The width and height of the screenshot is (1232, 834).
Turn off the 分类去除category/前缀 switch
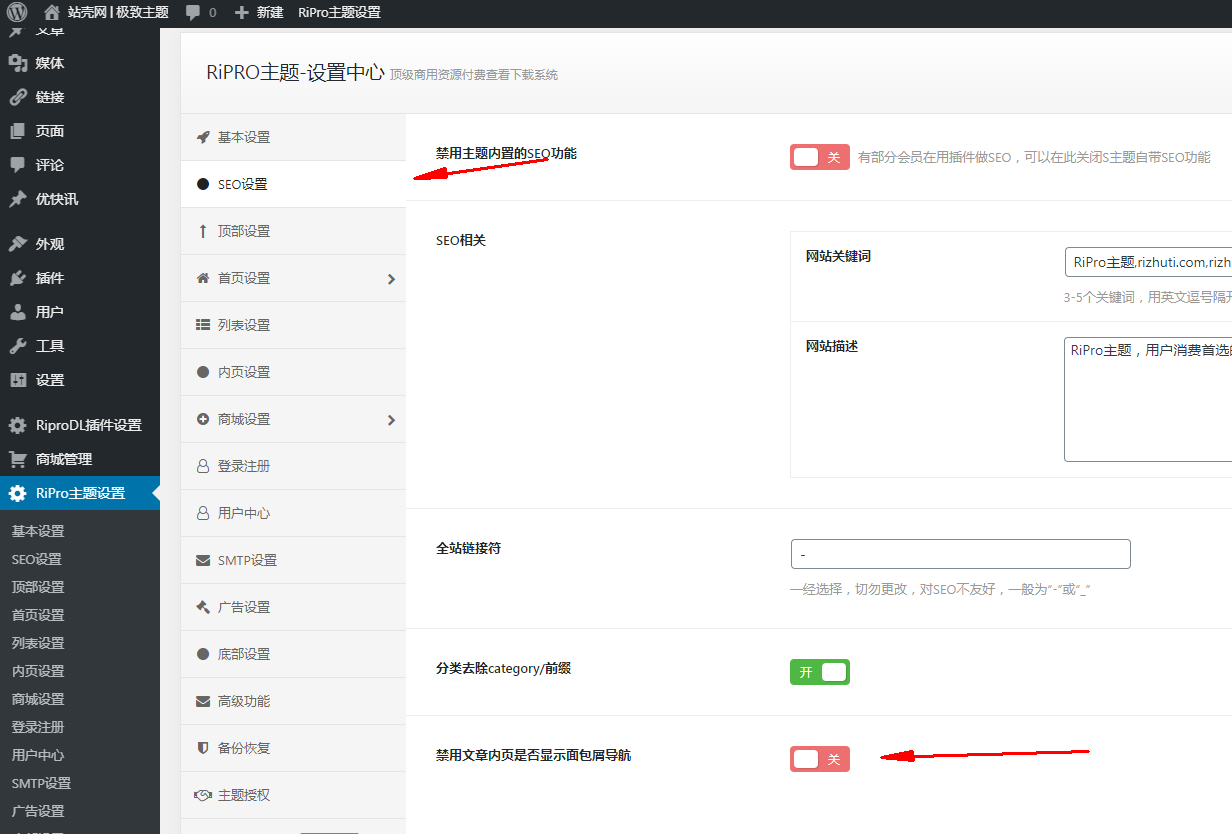coord(820,672)
